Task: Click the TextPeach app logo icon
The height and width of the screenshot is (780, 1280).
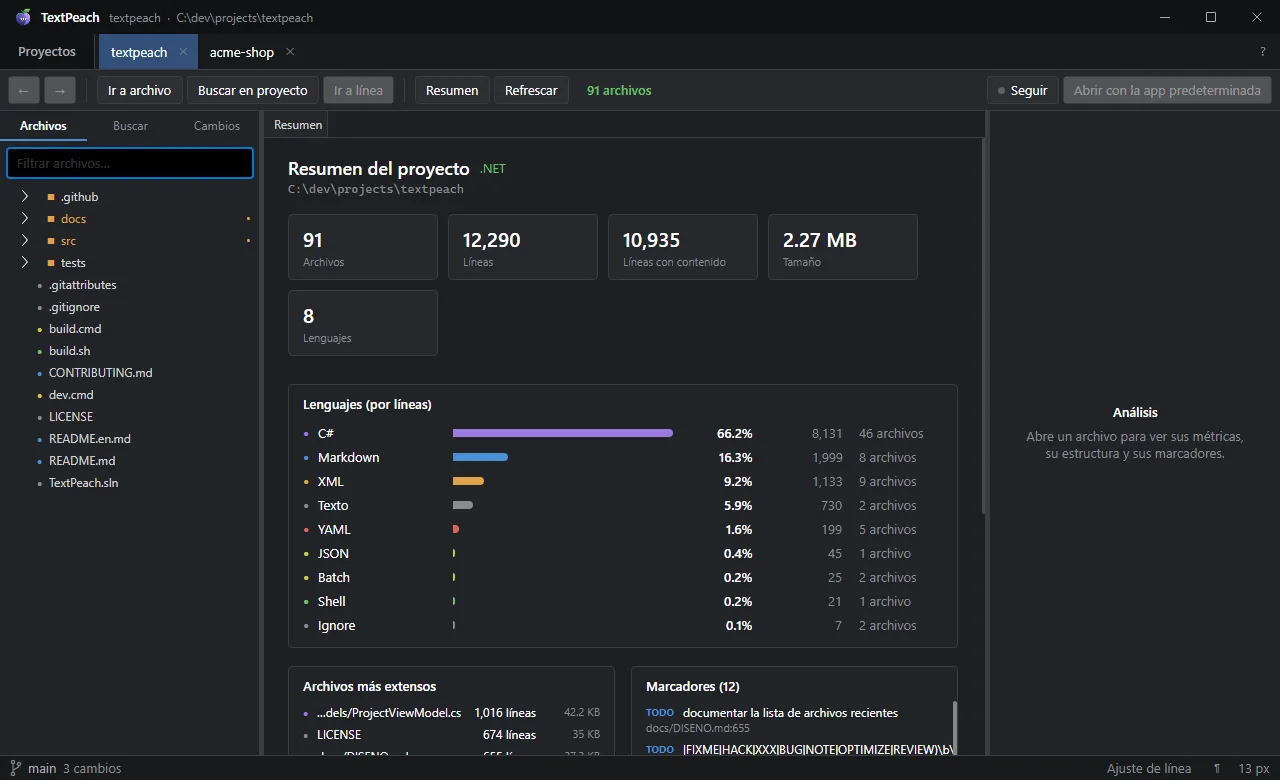Action: 24,17
